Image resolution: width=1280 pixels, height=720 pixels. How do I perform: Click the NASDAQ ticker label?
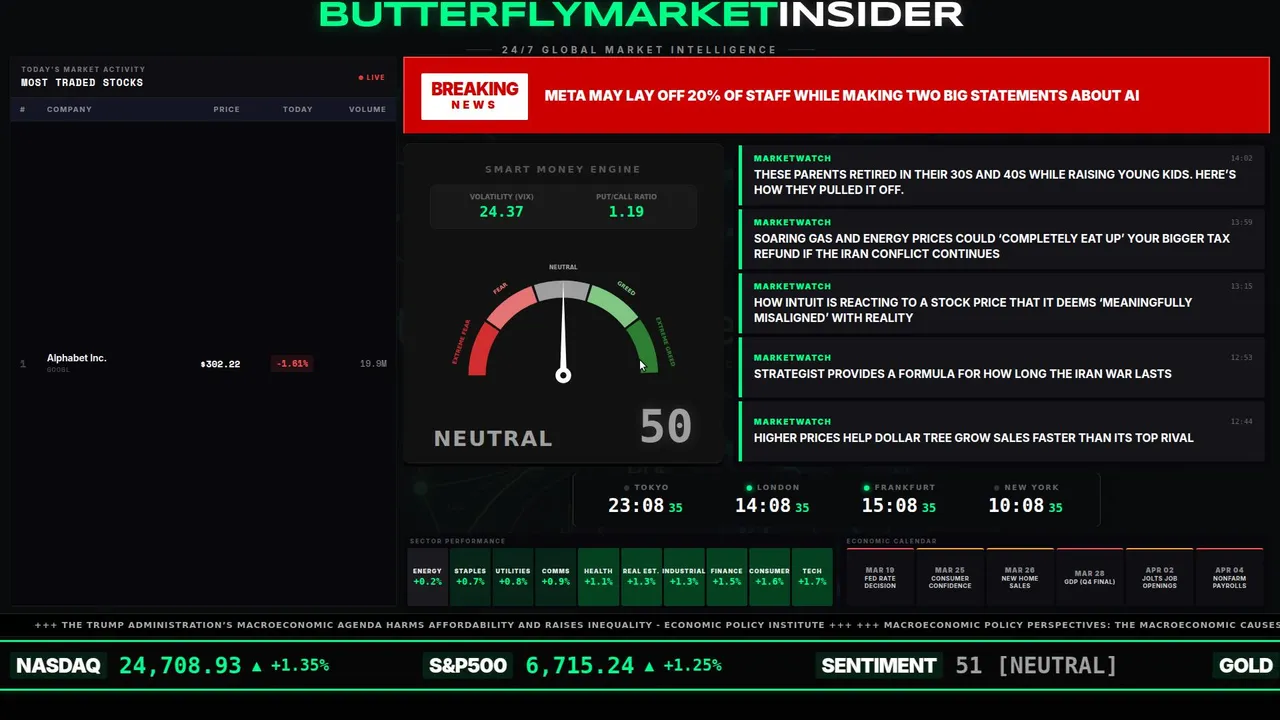[x=58, y=665]
